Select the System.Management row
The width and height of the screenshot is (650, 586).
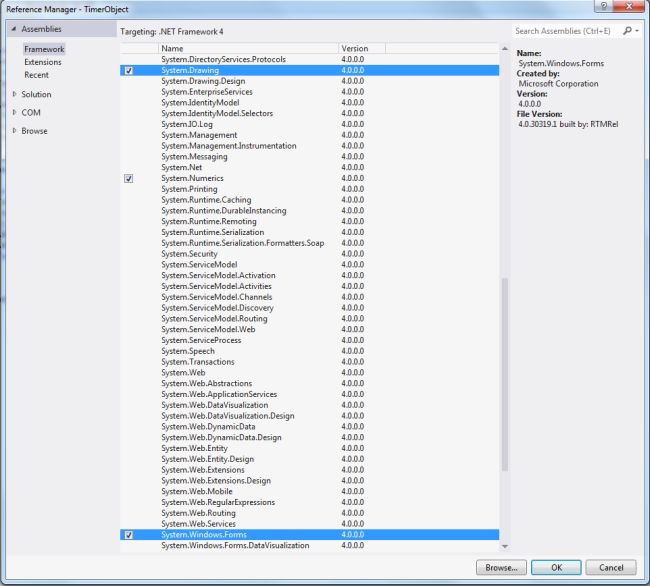310,135
